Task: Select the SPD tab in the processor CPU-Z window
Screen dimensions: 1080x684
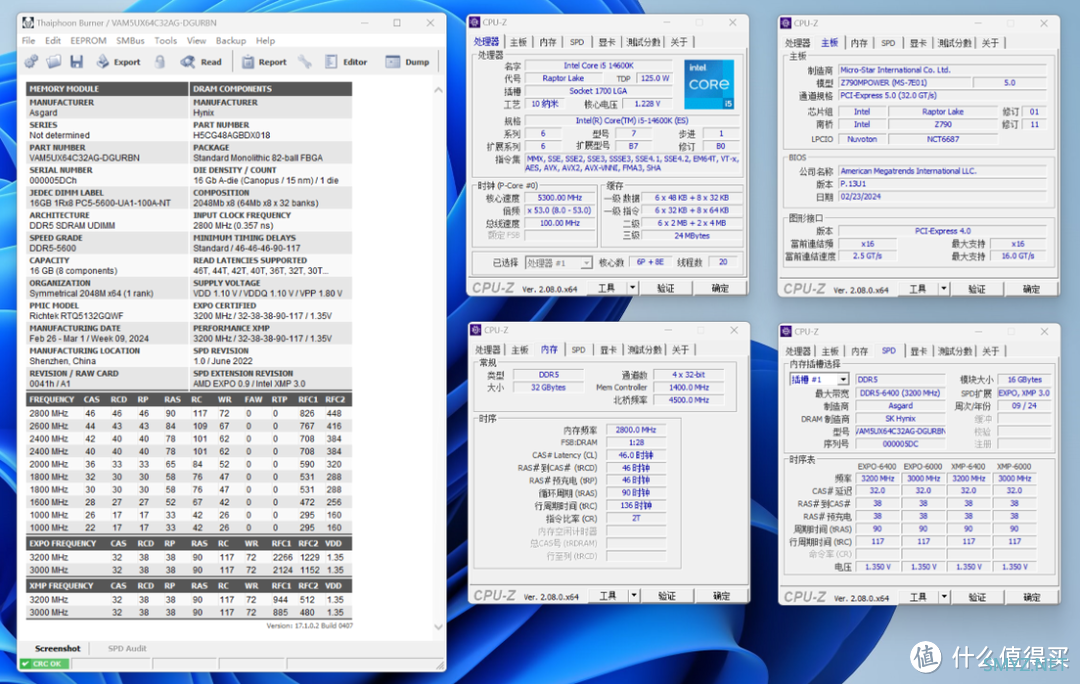Action: click(x=577, y=42)
